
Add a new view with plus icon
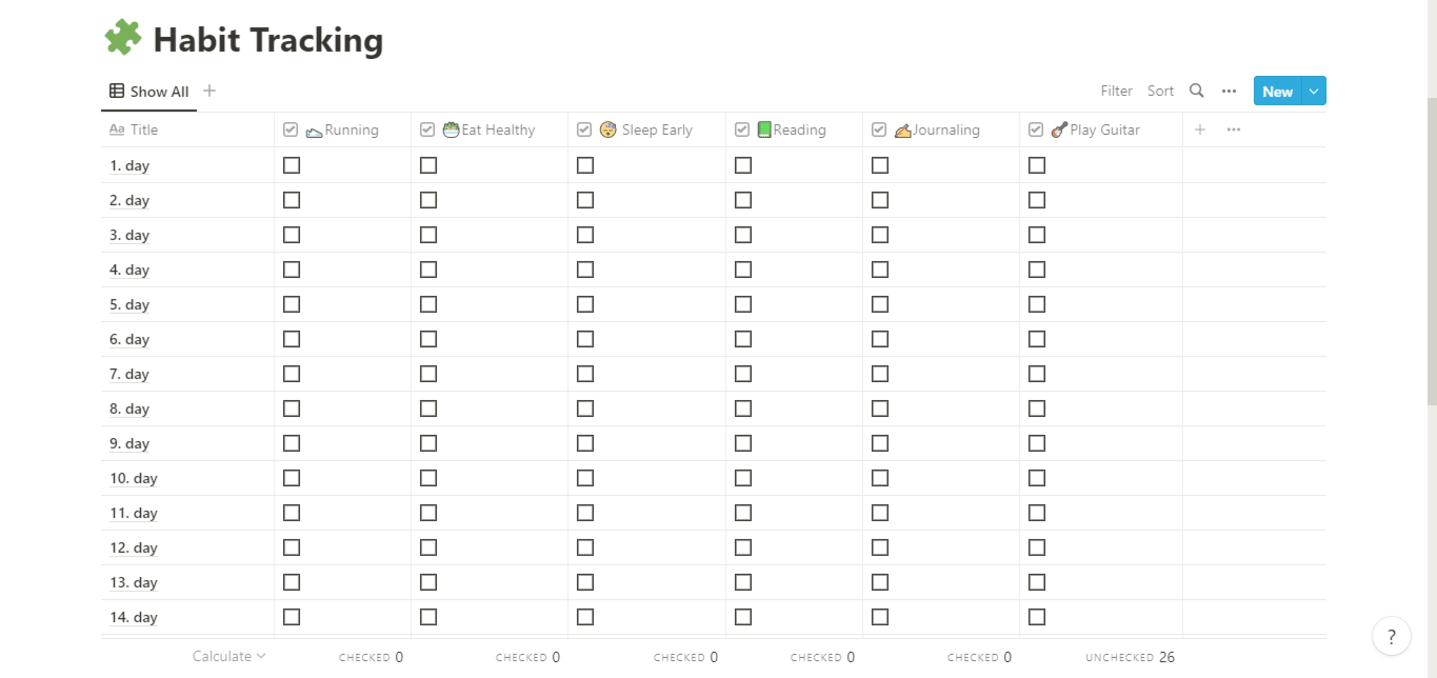209,91
